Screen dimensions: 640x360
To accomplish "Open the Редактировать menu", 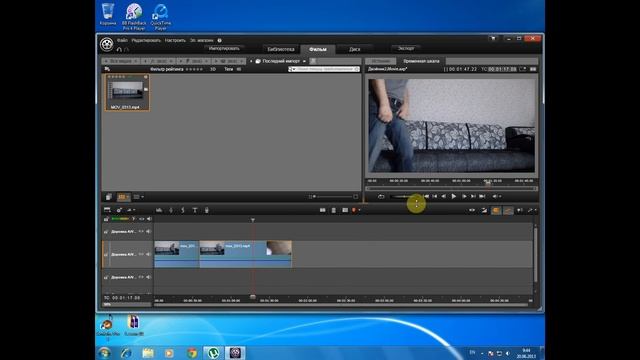I will pyautogui.click(x=146, y=40).
